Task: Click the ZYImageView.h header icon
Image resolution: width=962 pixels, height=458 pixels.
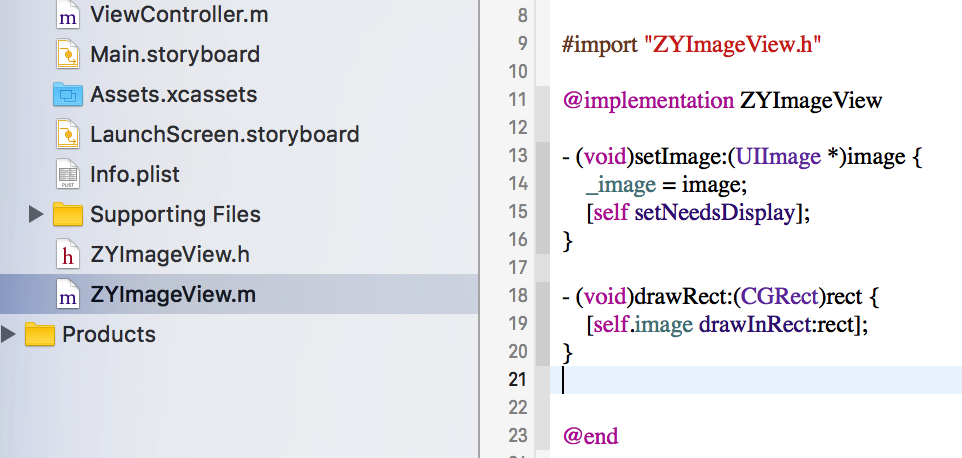Action: click(67, 255)
